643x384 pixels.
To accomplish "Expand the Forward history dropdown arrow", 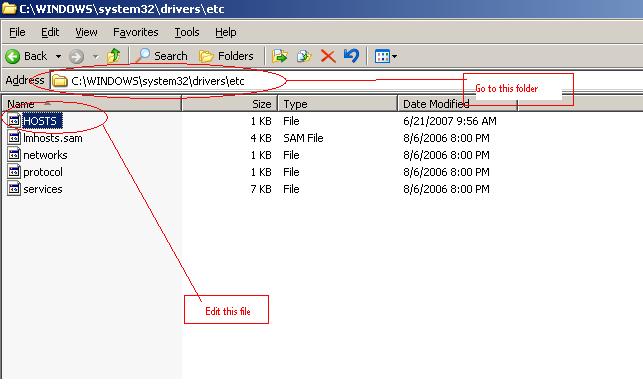I will pyautogui.click(x=96, y=56).
